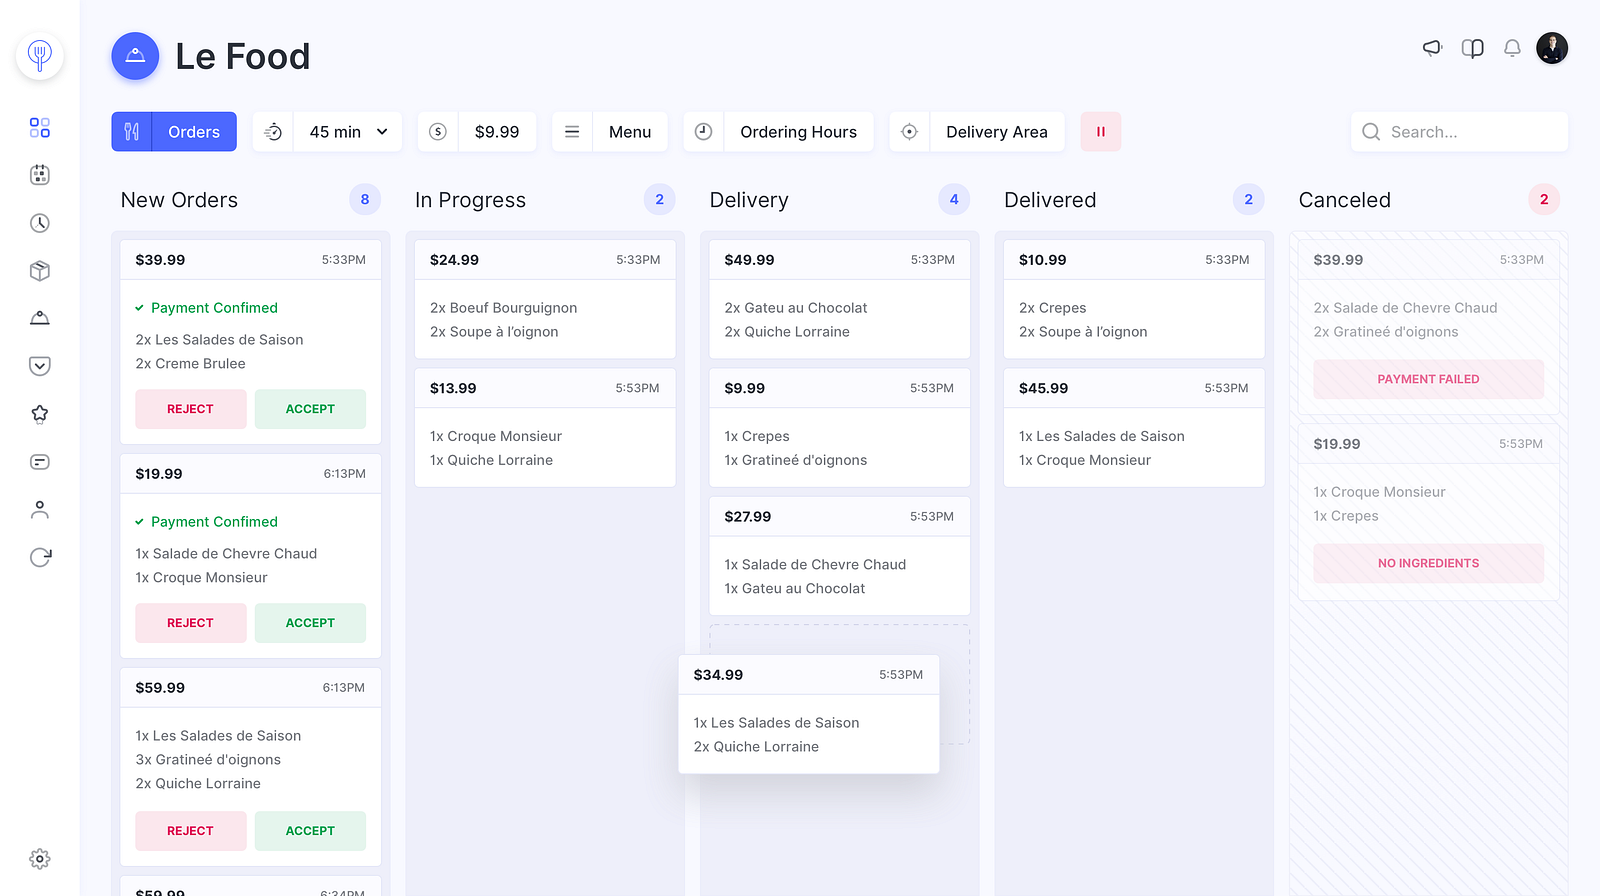The width and height of the screenshot is (1600, 896).
Task: Click "Payment Confimed" on $39.99 order
Action: (x=214, y=308)
